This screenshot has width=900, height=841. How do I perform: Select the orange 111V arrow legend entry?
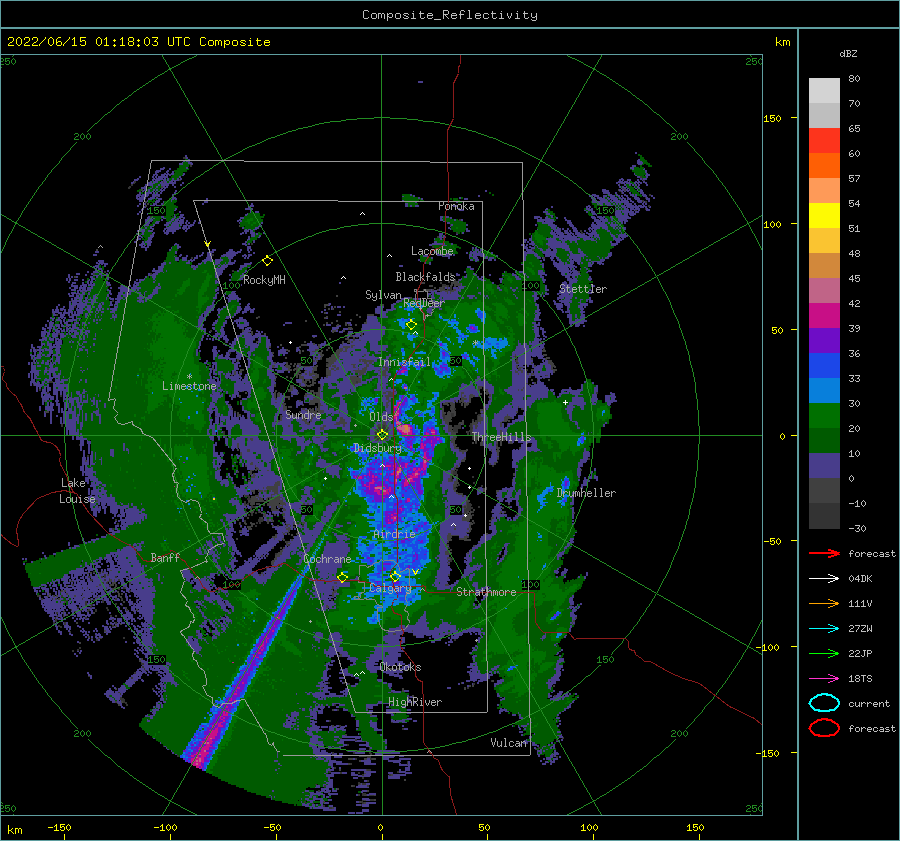824,603
